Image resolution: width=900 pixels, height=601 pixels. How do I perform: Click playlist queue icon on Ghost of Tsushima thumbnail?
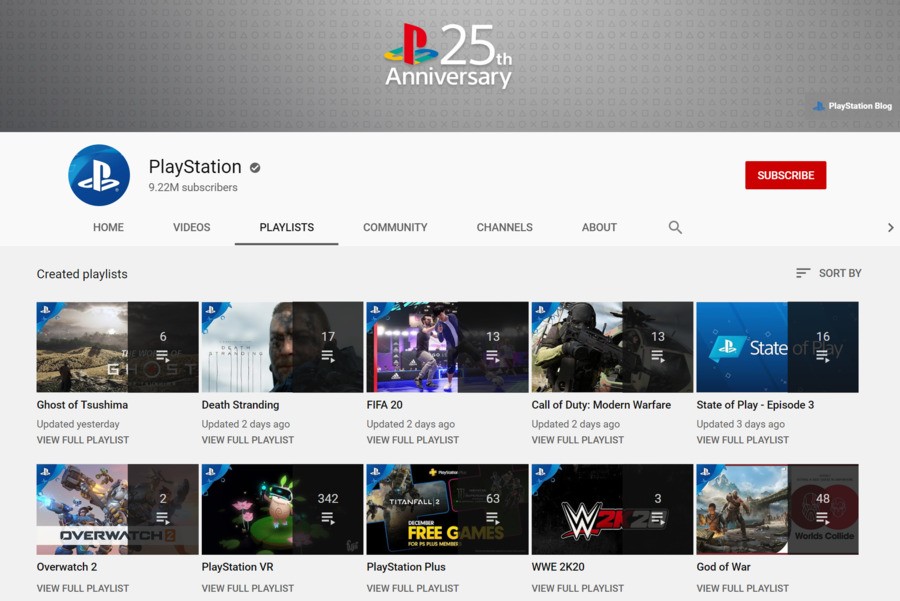tap(163, 356)
